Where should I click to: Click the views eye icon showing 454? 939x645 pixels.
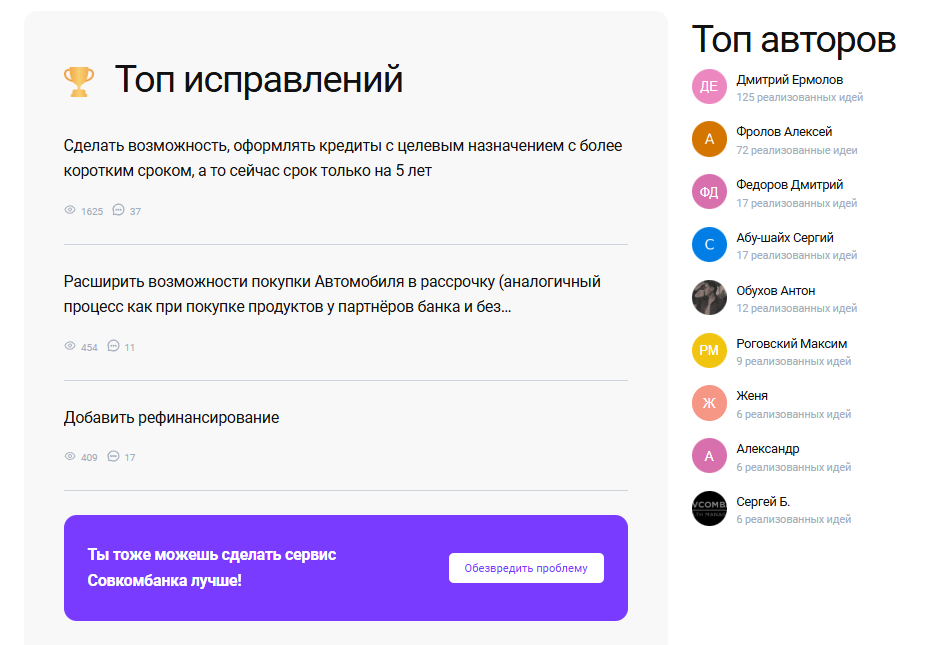(x=70, y=346)
